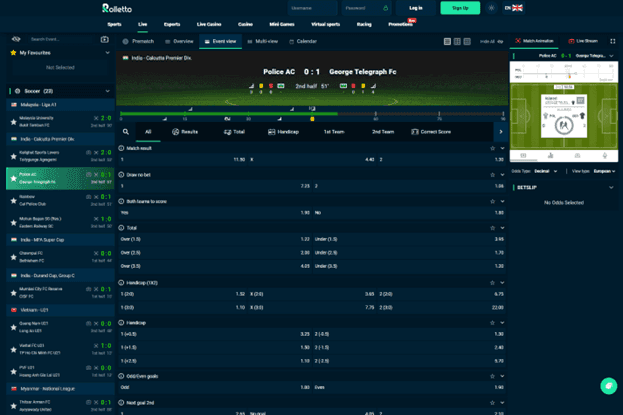Toggle the hide sidebar eye icon

pyautogui.click(x=16, y=39)
